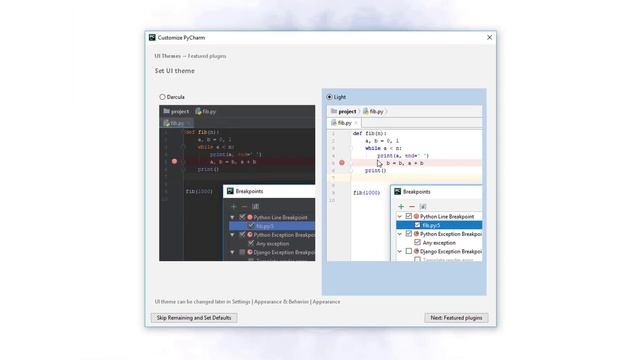This screenshot has height=360, width=640.
Task: Collapse Django Exception Breakpoint node in Light preview
Action: tap(400, 251)
